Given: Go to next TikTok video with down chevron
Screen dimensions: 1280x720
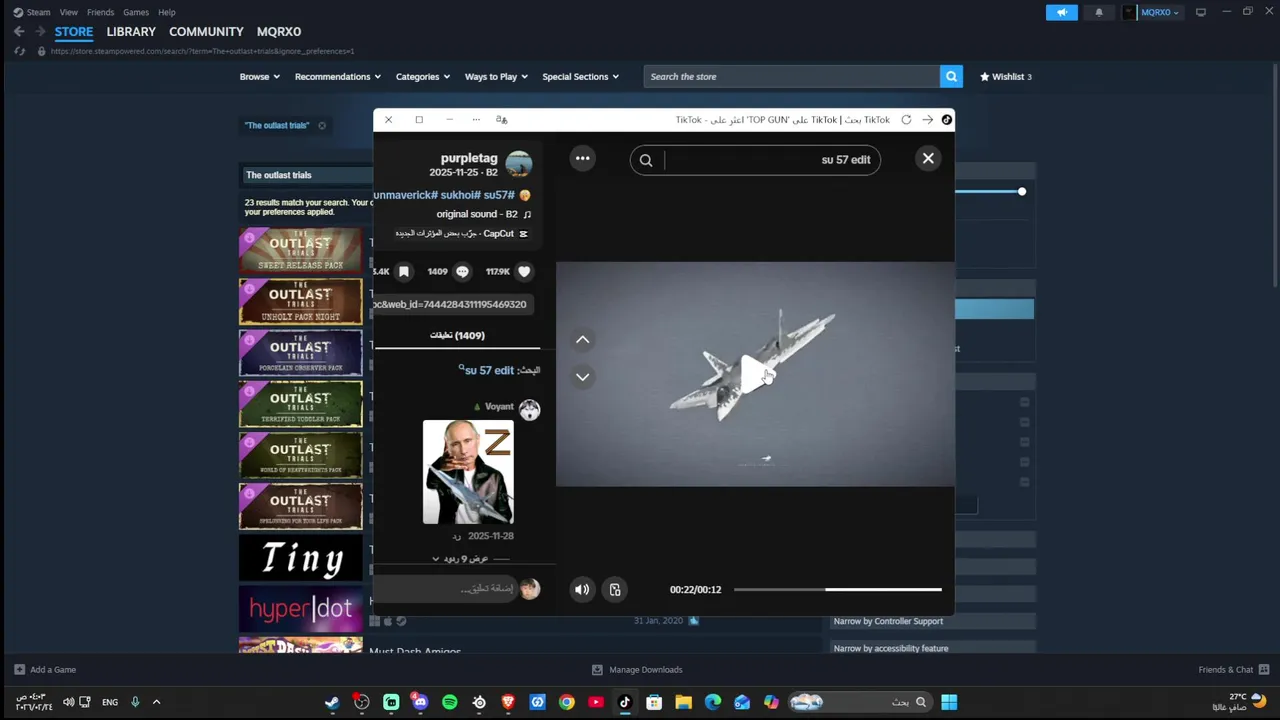Looking at the screenshot, I should point(582,377).
